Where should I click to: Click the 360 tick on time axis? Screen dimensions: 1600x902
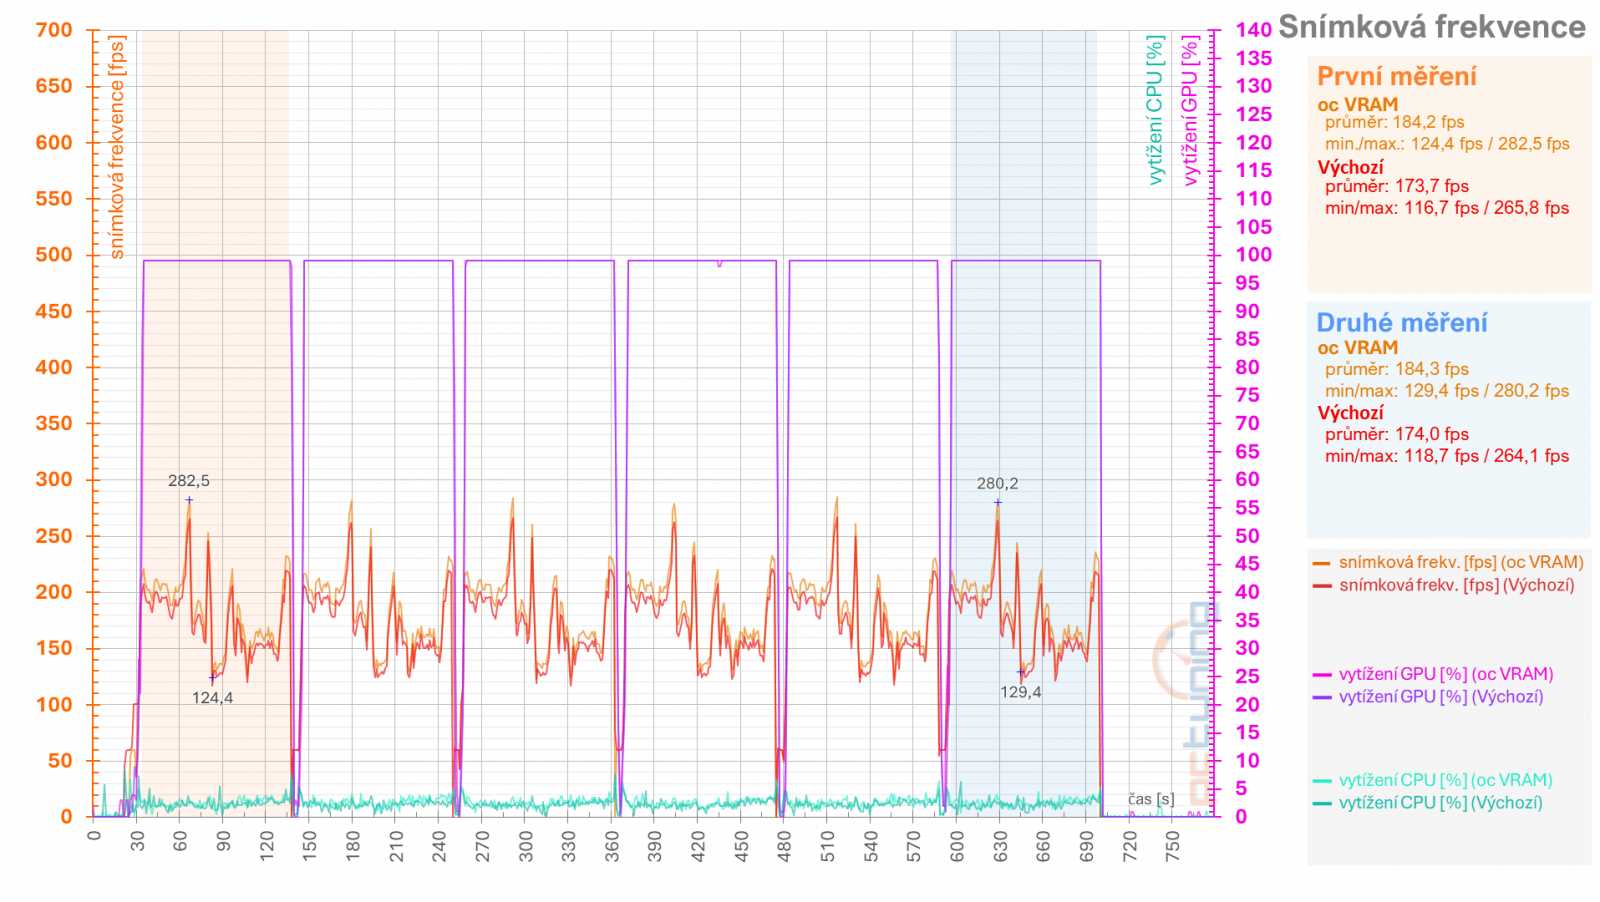[x=612, y=846]
